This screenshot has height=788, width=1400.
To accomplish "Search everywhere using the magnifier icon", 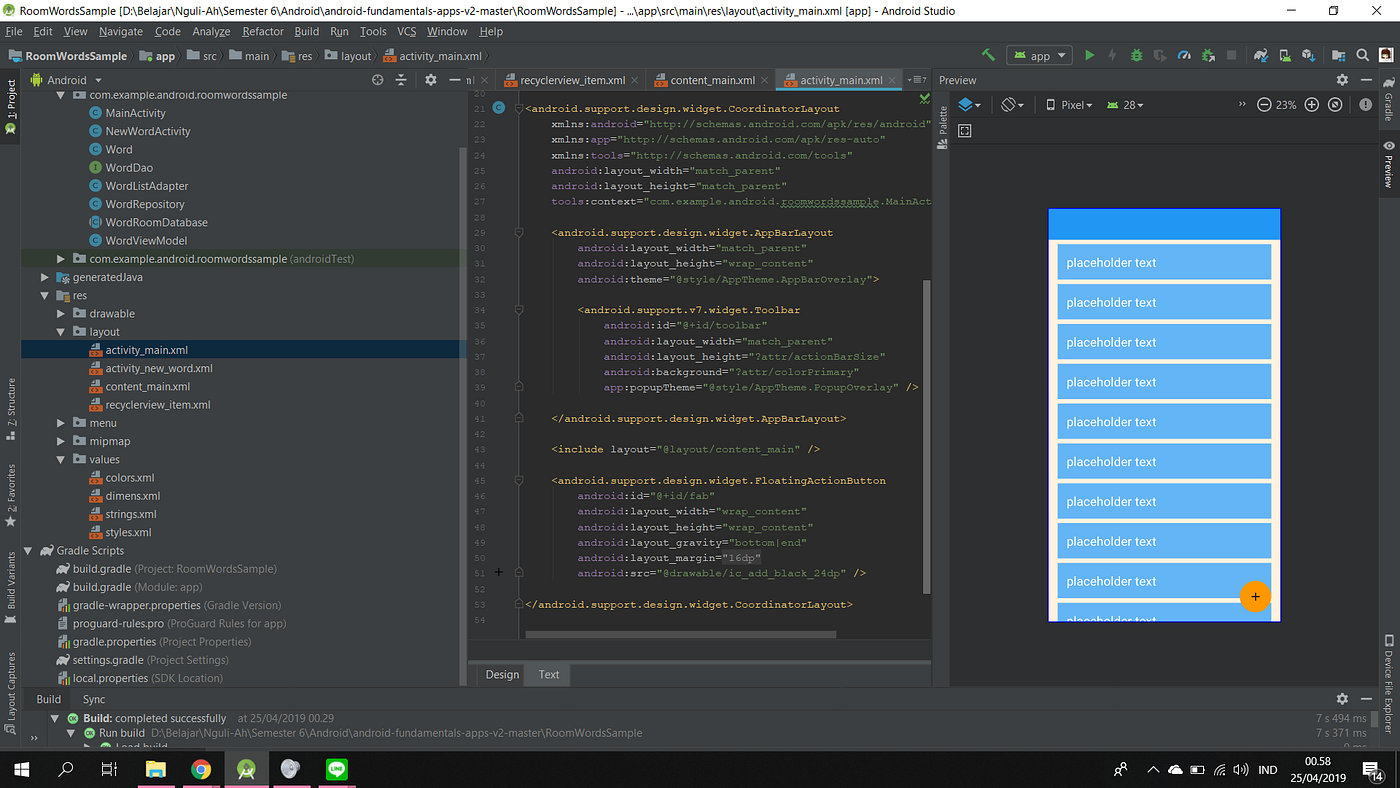I will (x=1364, y=55).
